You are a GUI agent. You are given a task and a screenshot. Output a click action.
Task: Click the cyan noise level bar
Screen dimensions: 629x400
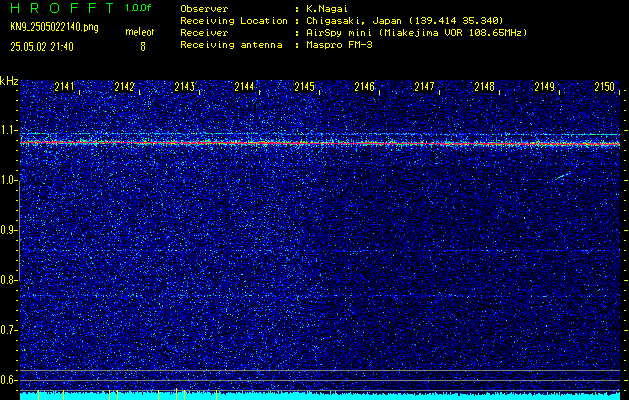pos(320,396)
